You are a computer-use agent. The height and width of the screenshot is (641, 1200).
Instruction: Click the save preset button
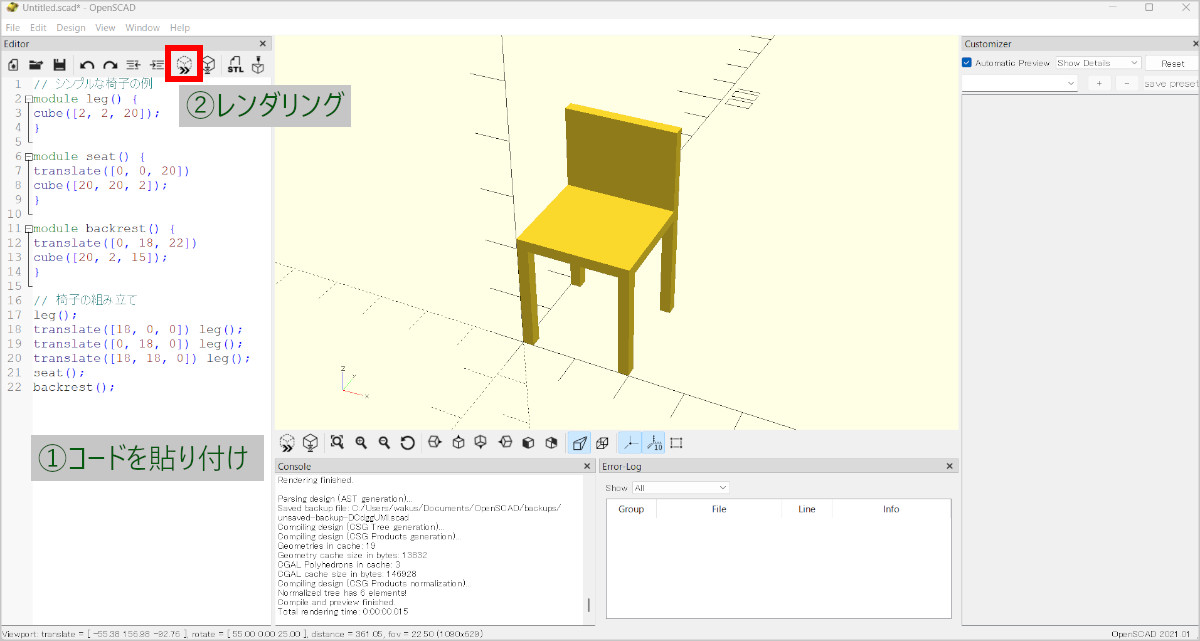pyautogui.click(x=1171, y=83)
